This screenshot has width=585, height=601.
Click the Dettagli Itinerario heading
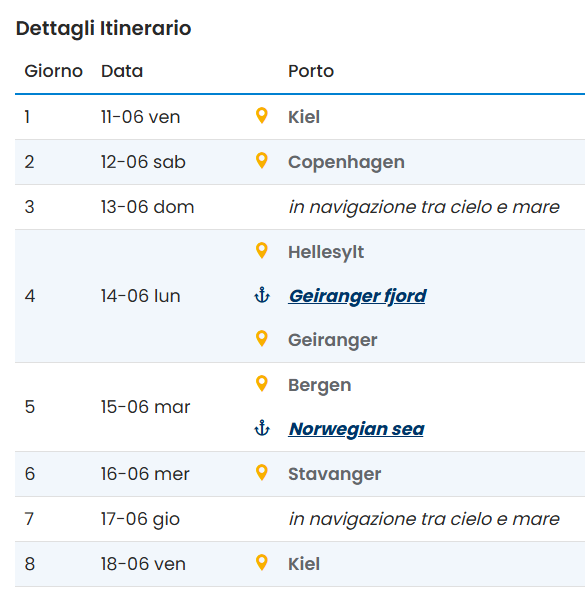(x=104, y=29)
